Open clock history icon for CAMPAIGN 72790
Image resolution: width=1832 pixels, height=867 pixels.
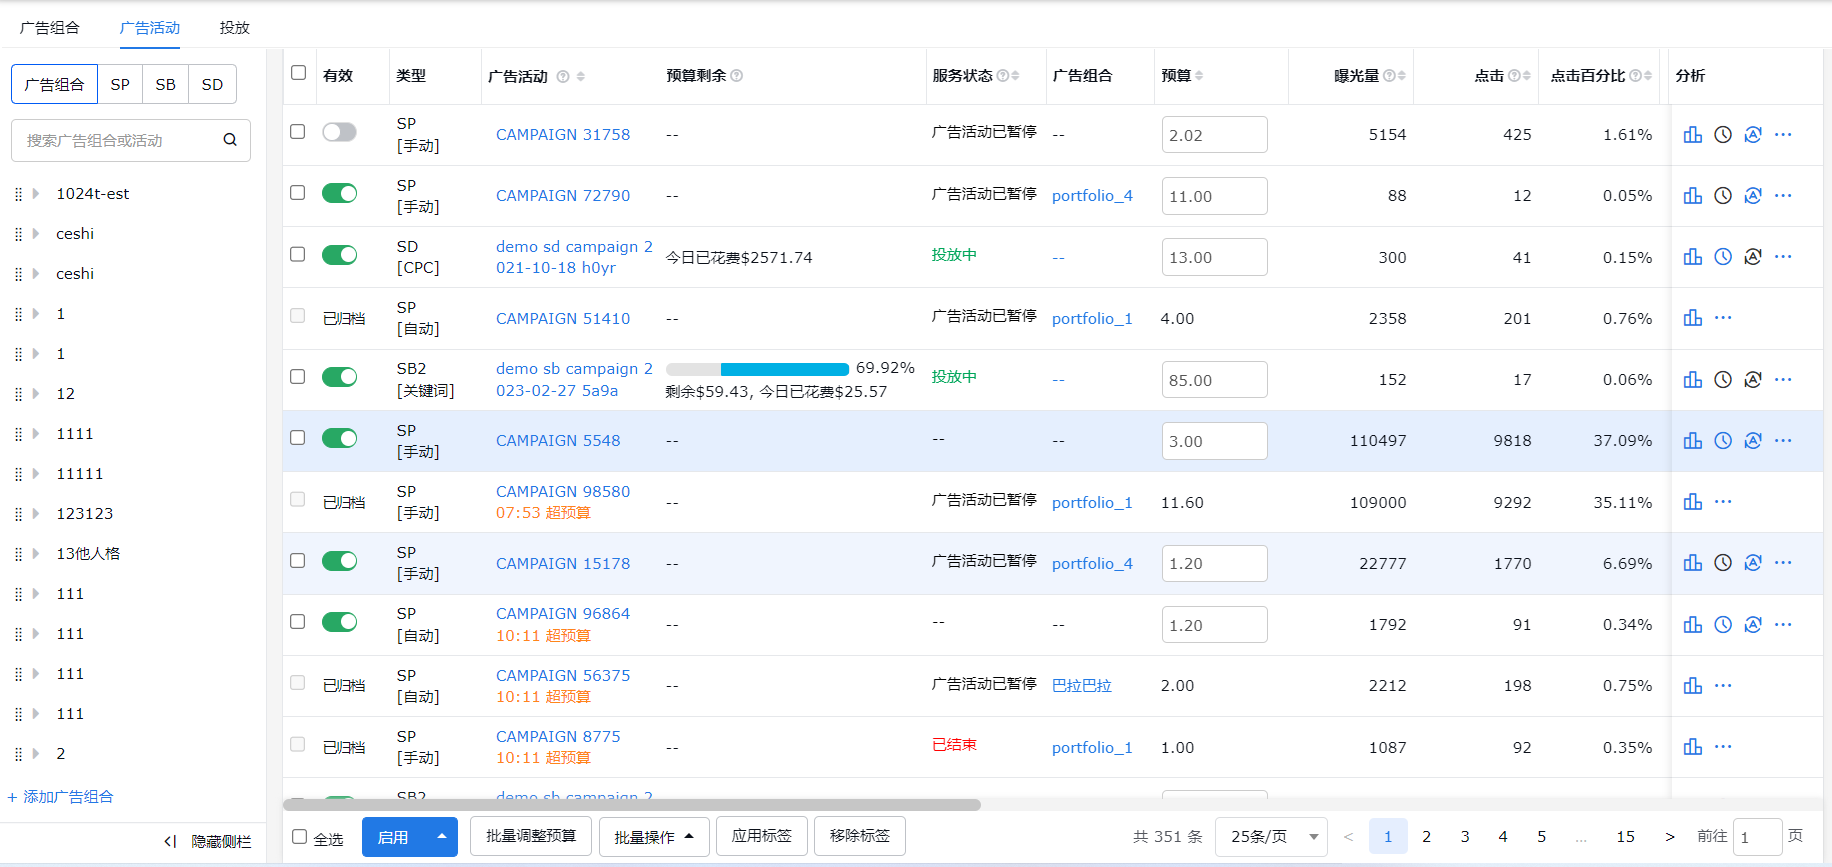[1722, 196]
